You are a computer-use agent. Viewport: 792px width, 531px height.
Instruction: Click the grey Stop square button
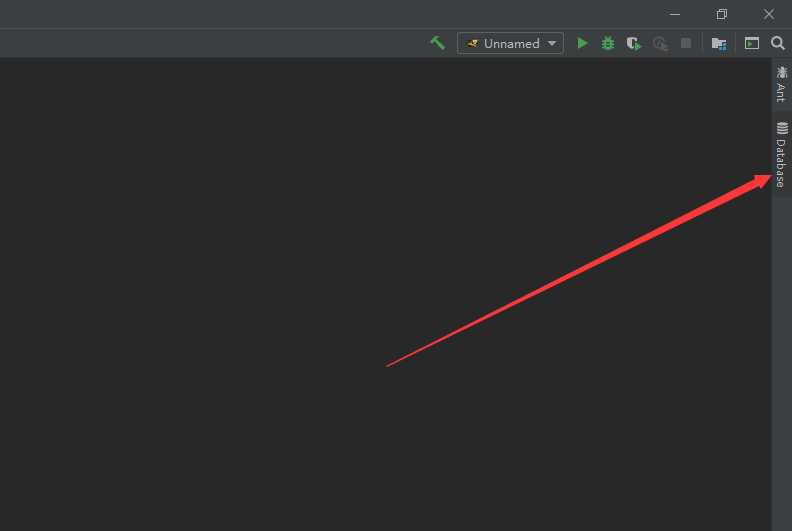[x=686, y=43]
